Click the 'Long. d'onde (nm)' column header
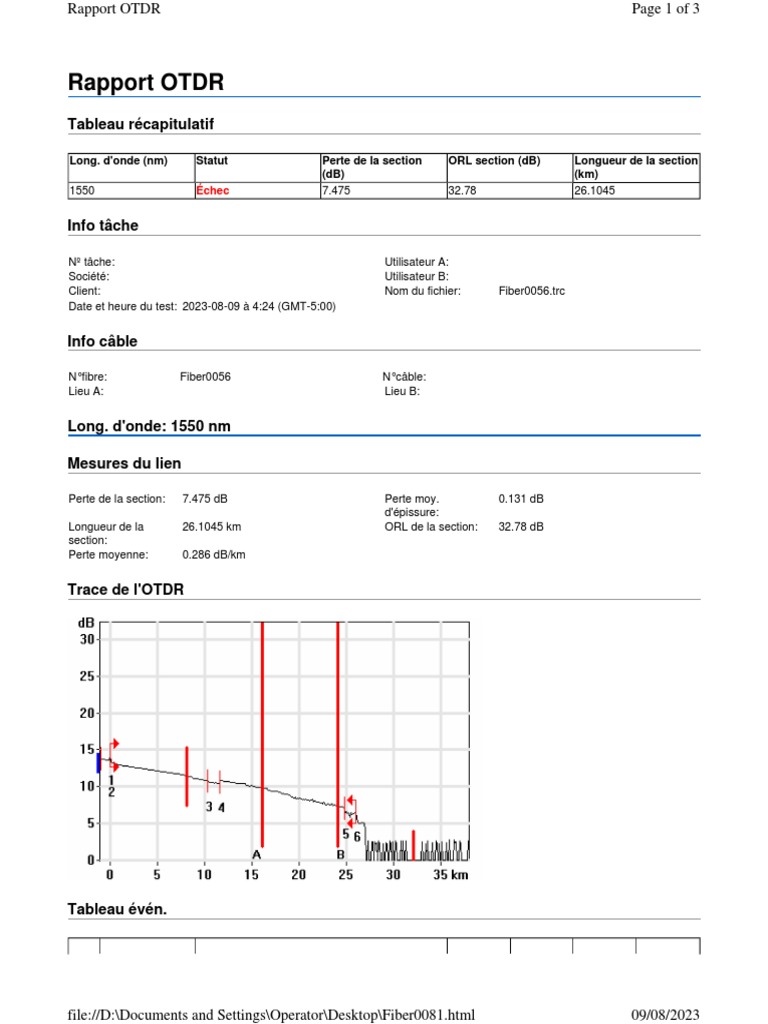768x1024 pixels. click(131, 168)
